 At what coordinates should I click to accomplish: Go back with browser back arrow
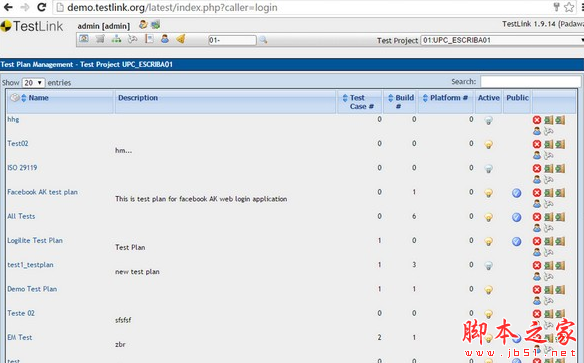pyautogui.click(x=8, y=7)
